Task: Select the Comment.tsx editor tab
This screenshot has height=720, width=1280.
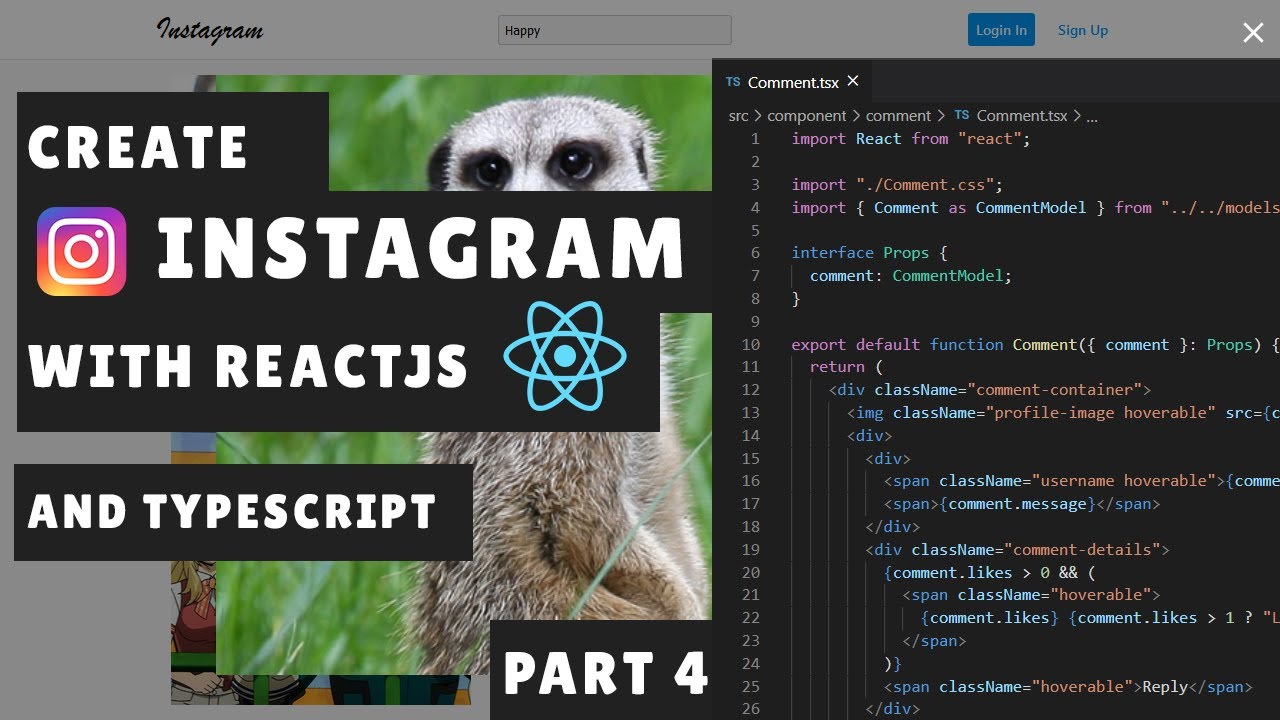Action: pos(792,82)
